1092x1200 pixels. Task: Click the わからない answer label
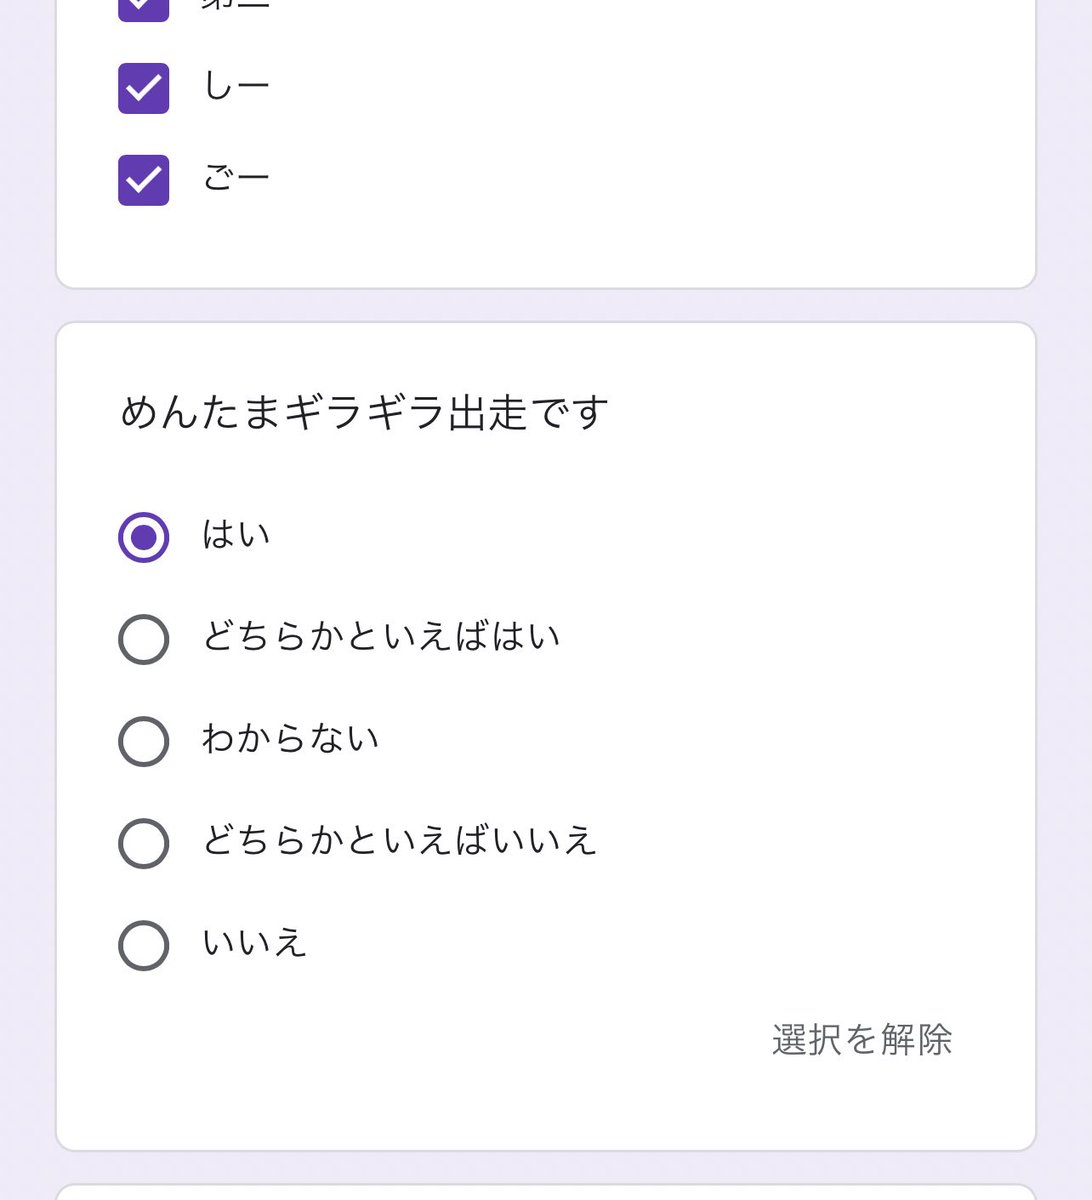[x=291, y=739]
